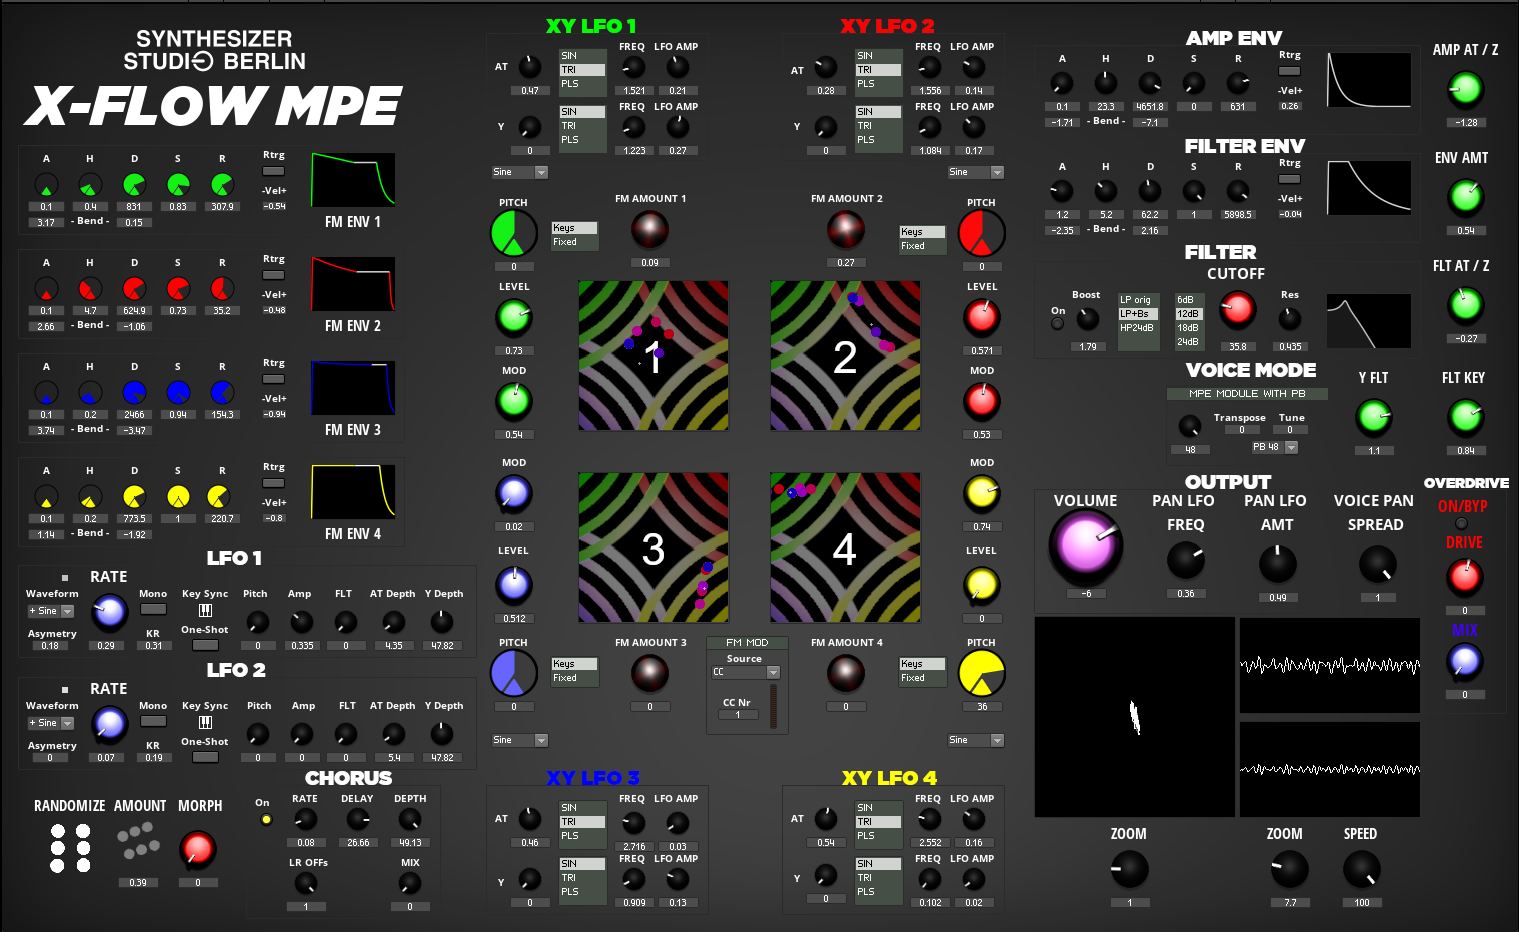Click the Transpose value field

point(1242,430)
